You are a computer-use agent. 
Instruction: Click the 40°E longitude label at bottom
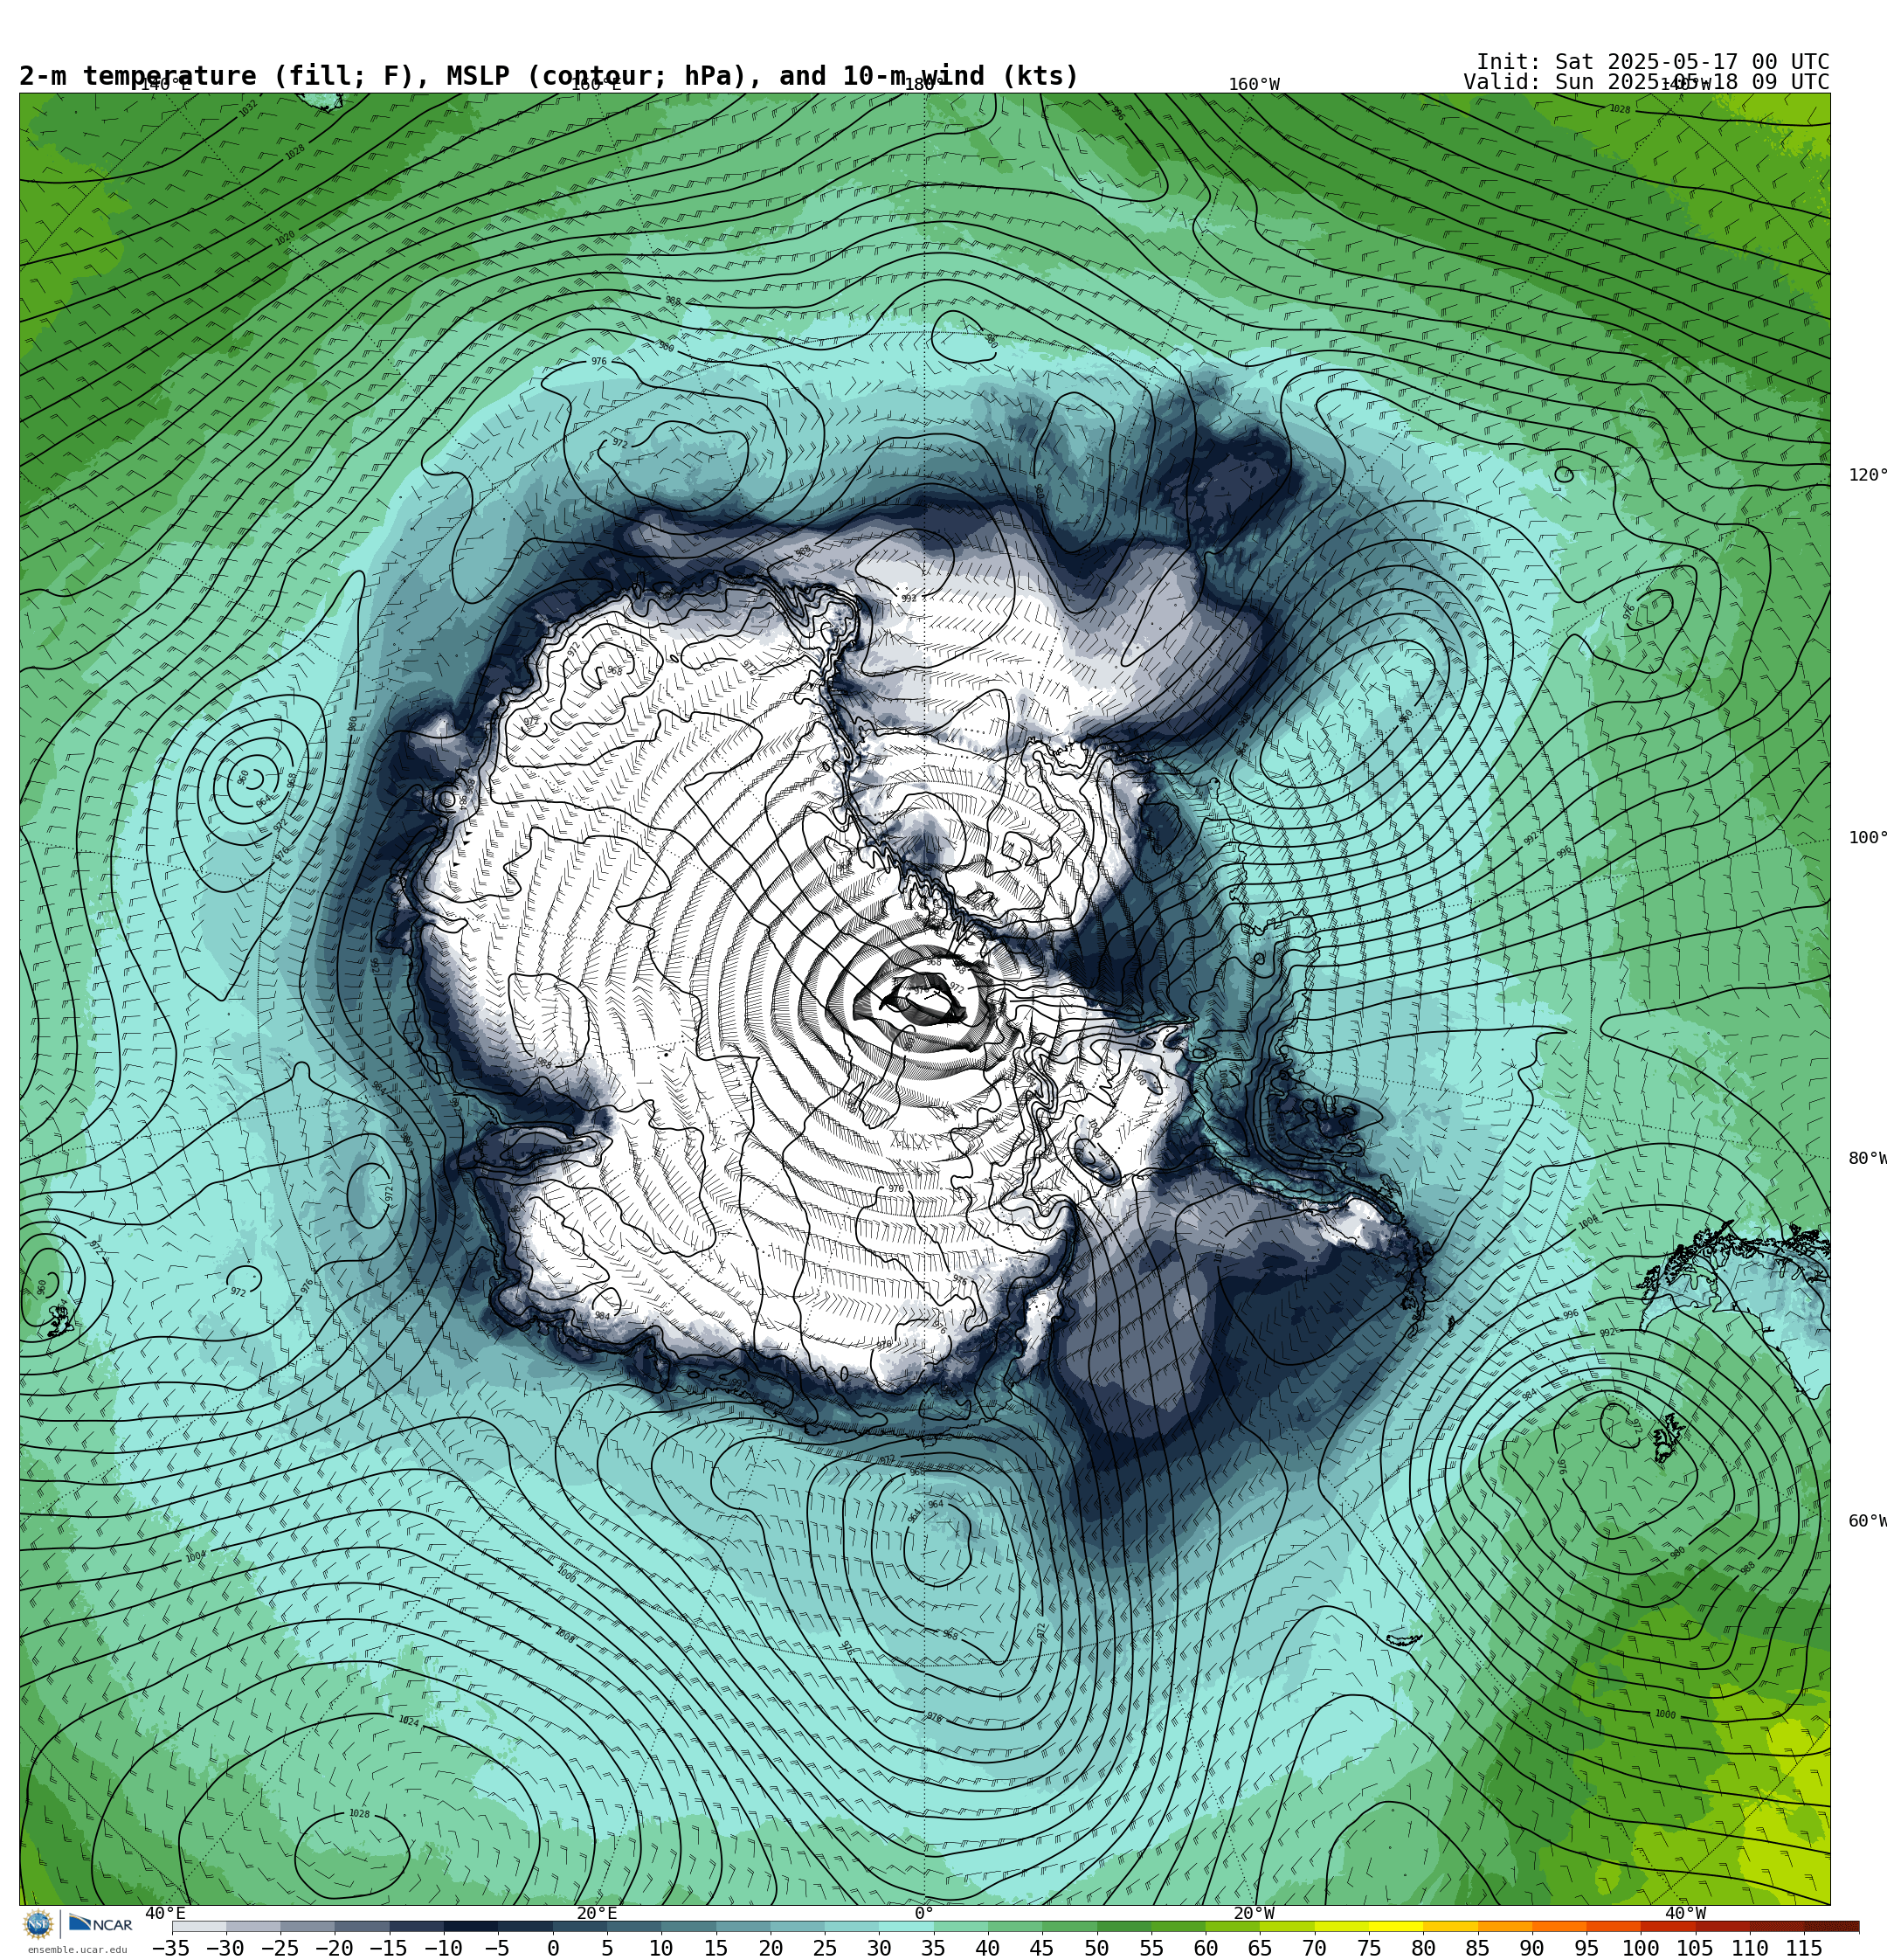pos(165,1914)
